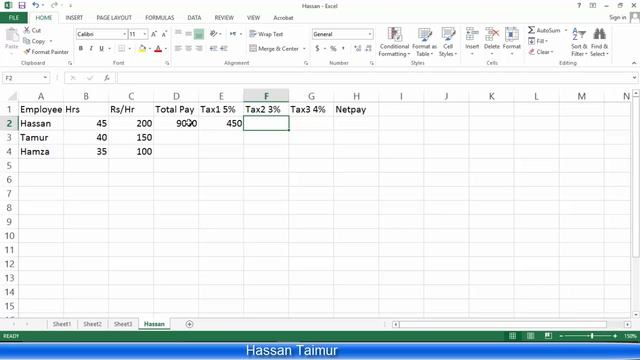This screenshot has height=360, width=640.
Task: Open the font size dropdown
Action: [145, 34]
